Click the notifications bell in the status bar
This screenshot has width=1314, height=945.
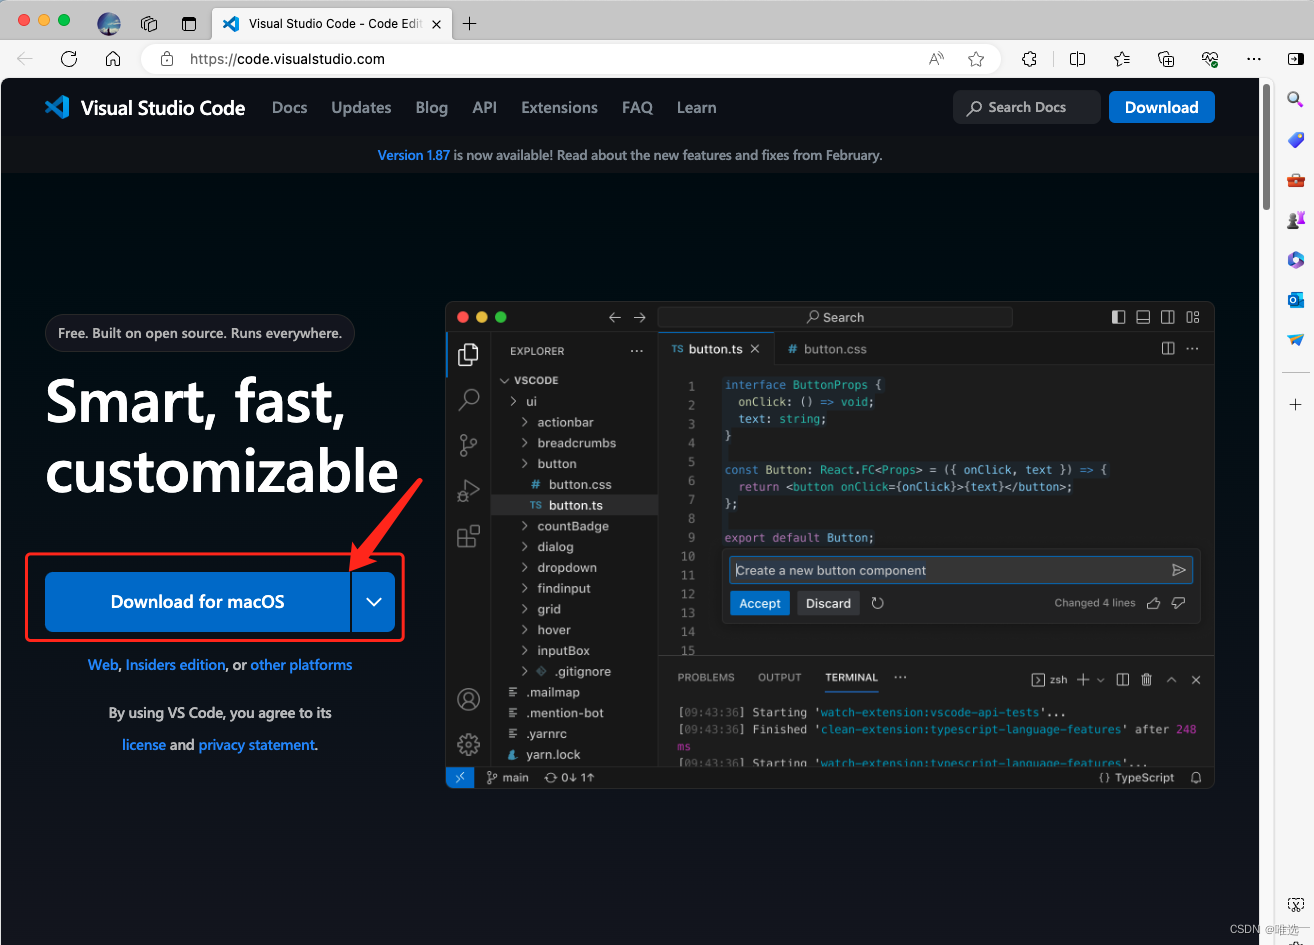coord(1196,777)
